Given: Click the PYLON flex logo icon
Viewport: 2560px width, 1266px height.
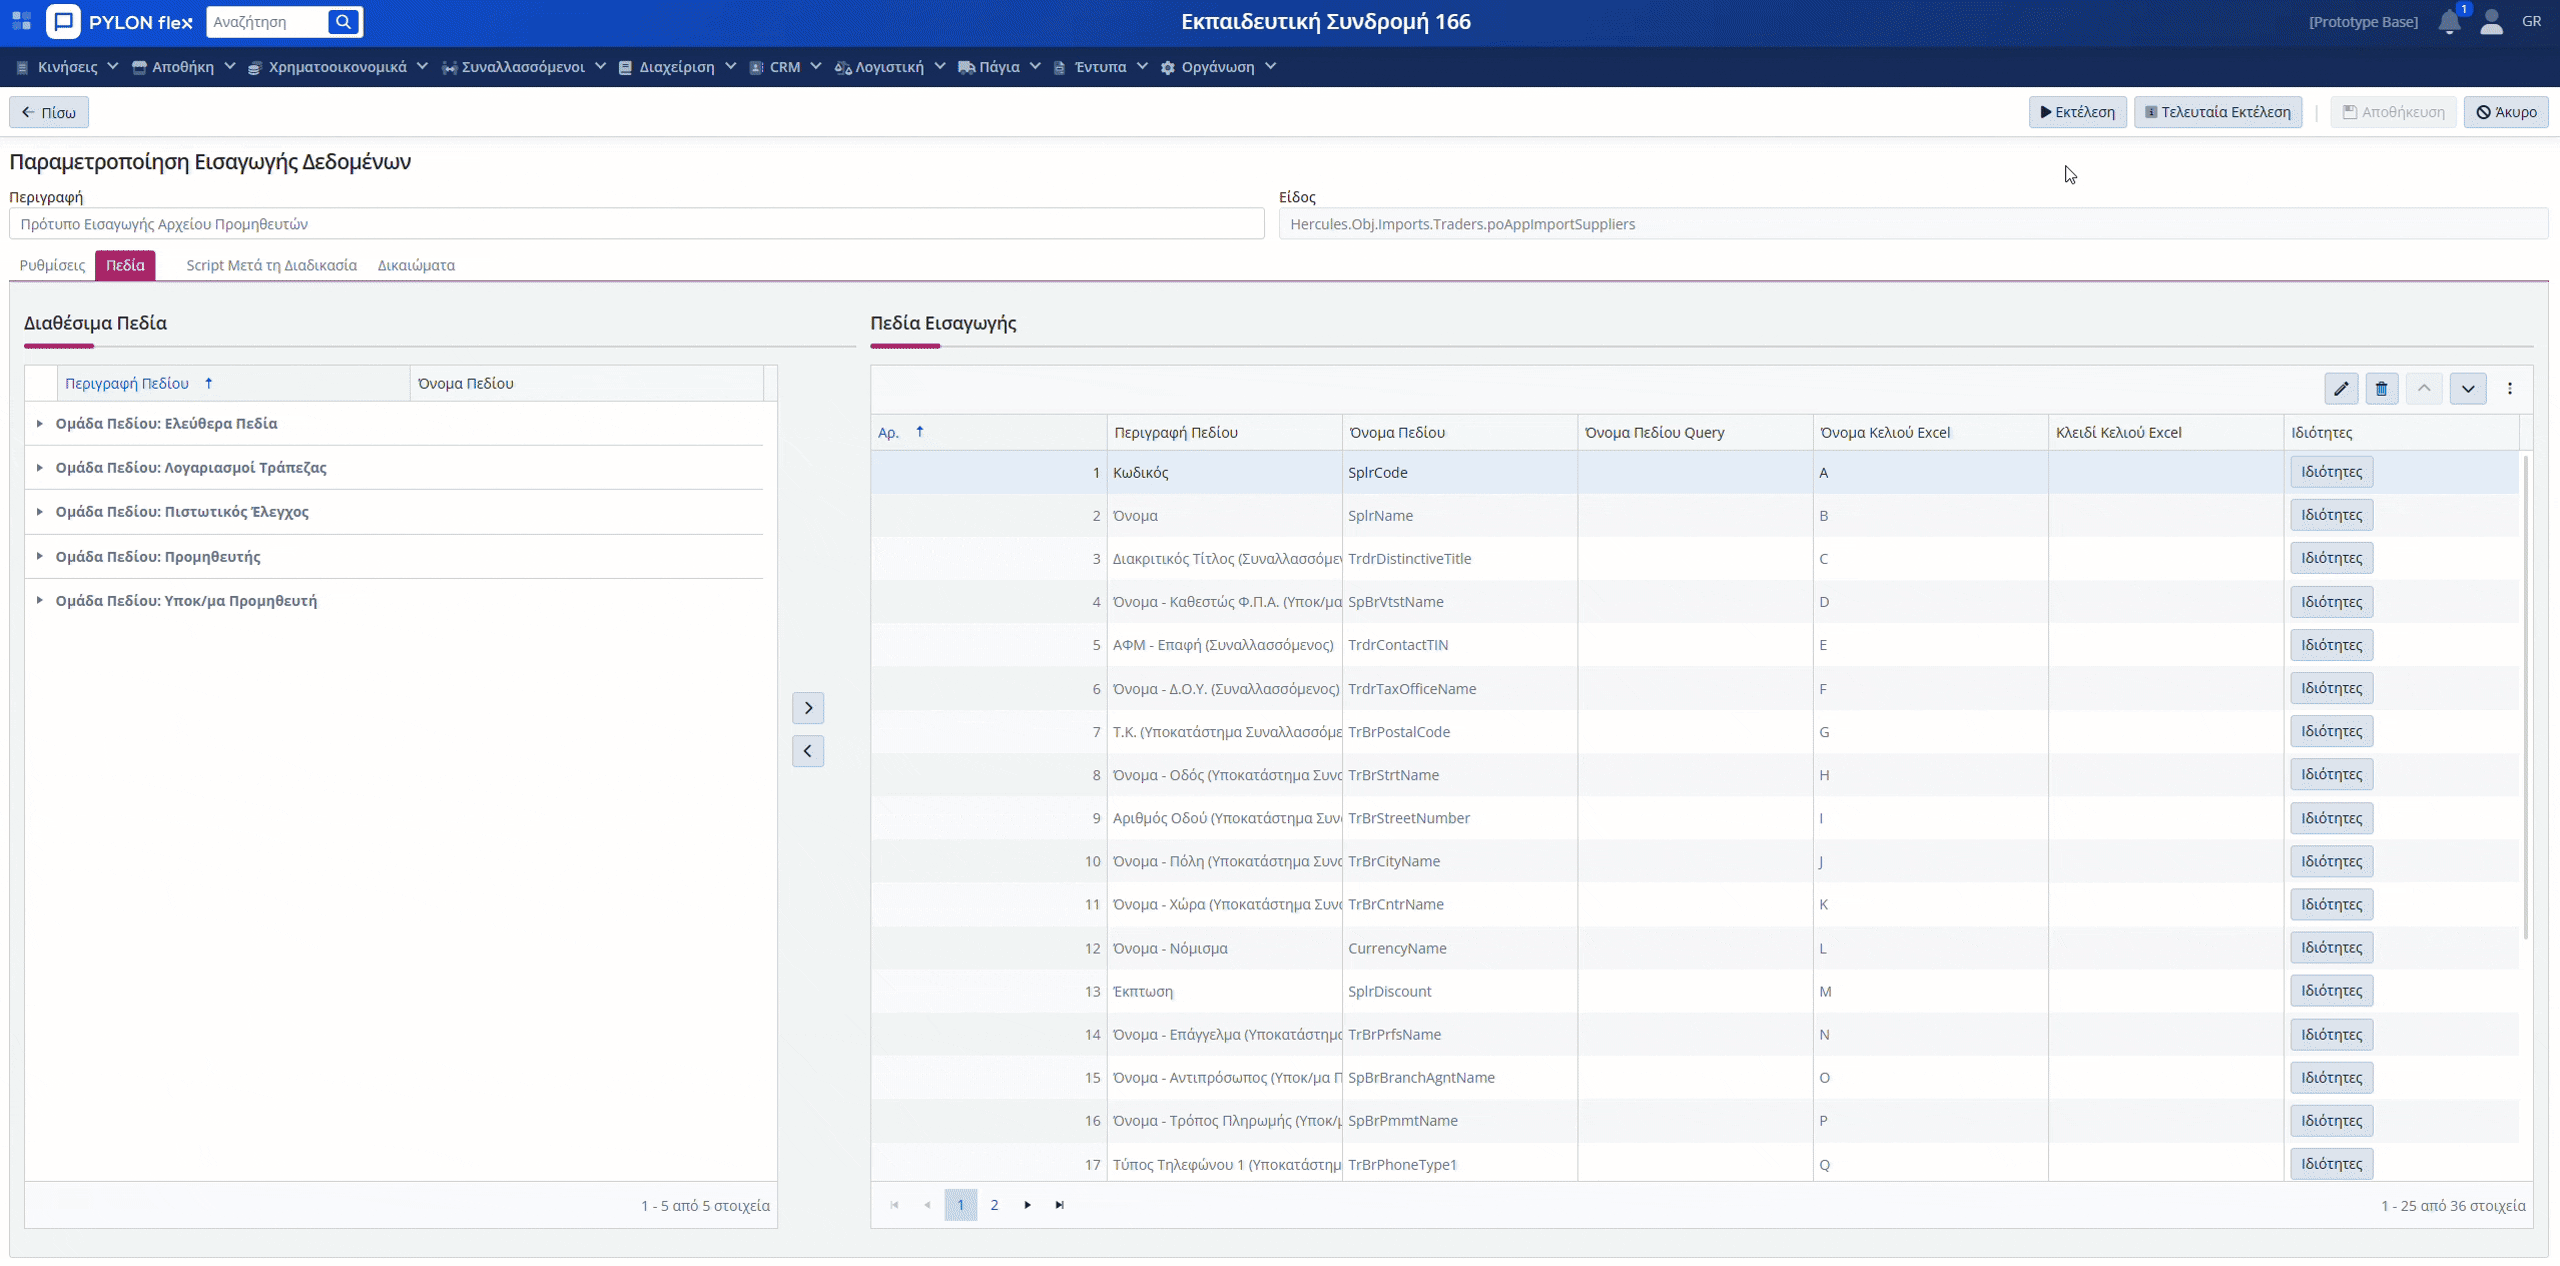Looking at the screenshot, I should pos(63,21).
